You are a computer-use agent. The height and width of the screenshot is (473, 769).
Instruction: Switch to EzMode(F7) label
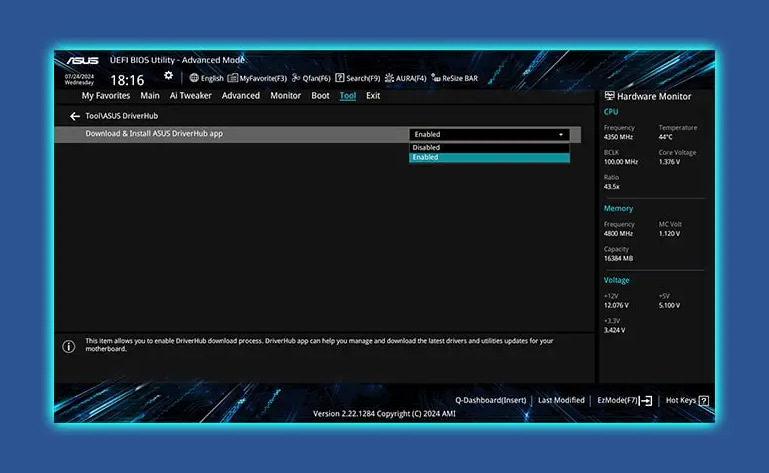click(617, 400)
